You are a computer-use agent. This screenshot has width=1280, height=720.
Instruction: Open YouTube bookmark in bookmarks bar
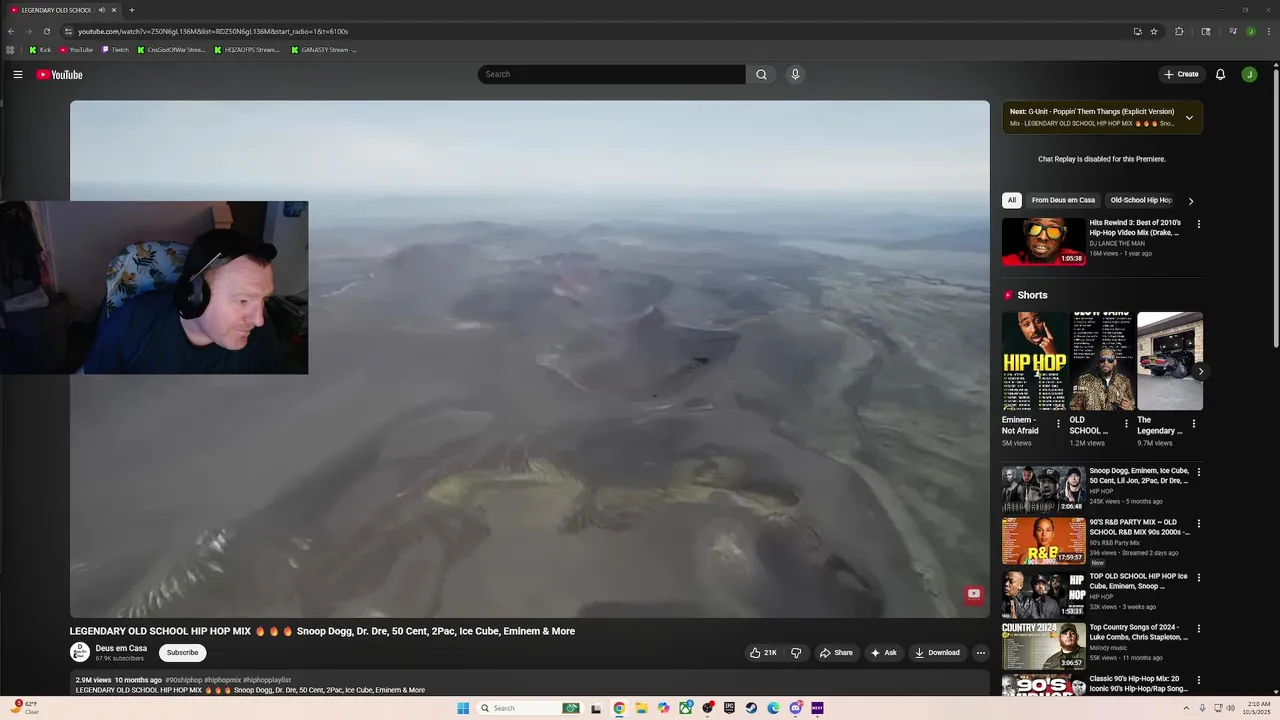[76, 49]
